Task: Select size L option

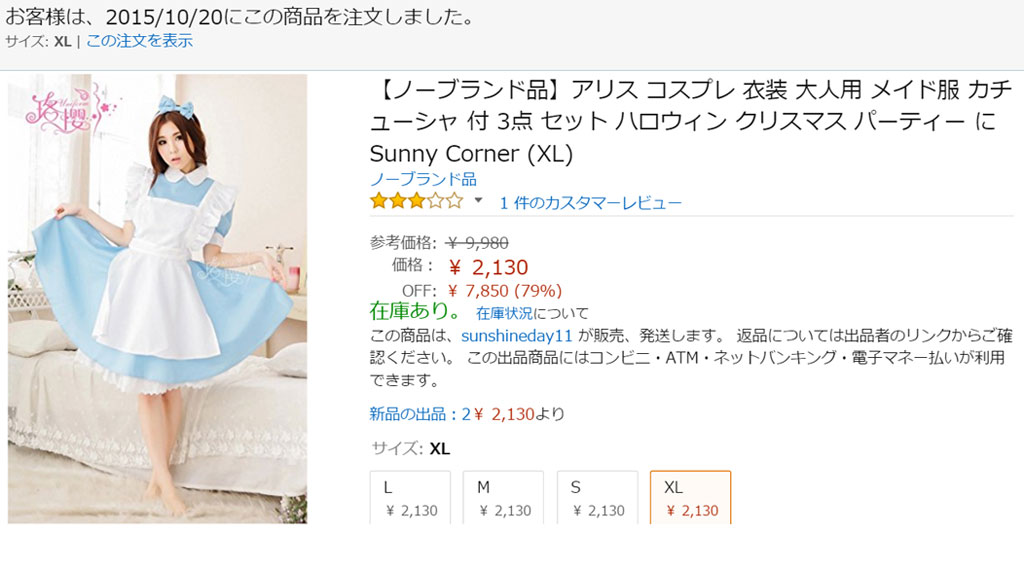Action: [x=410, y=498]
